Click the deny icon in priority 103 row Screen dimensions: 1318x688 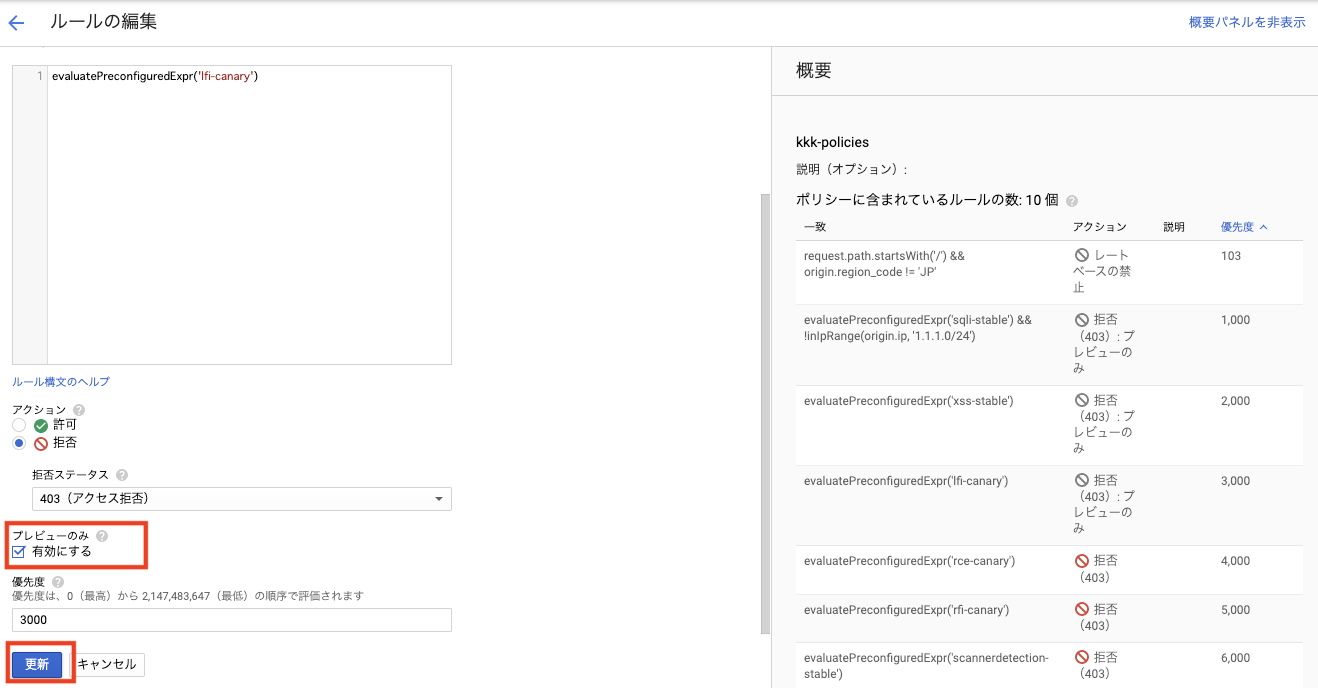1081,256
